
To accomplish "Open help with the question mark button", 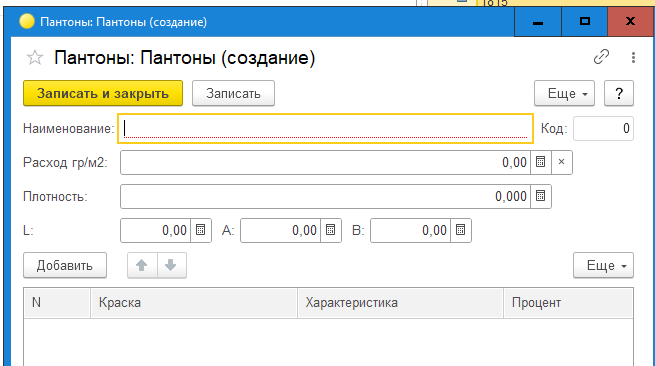I will (x=619, y=93).
